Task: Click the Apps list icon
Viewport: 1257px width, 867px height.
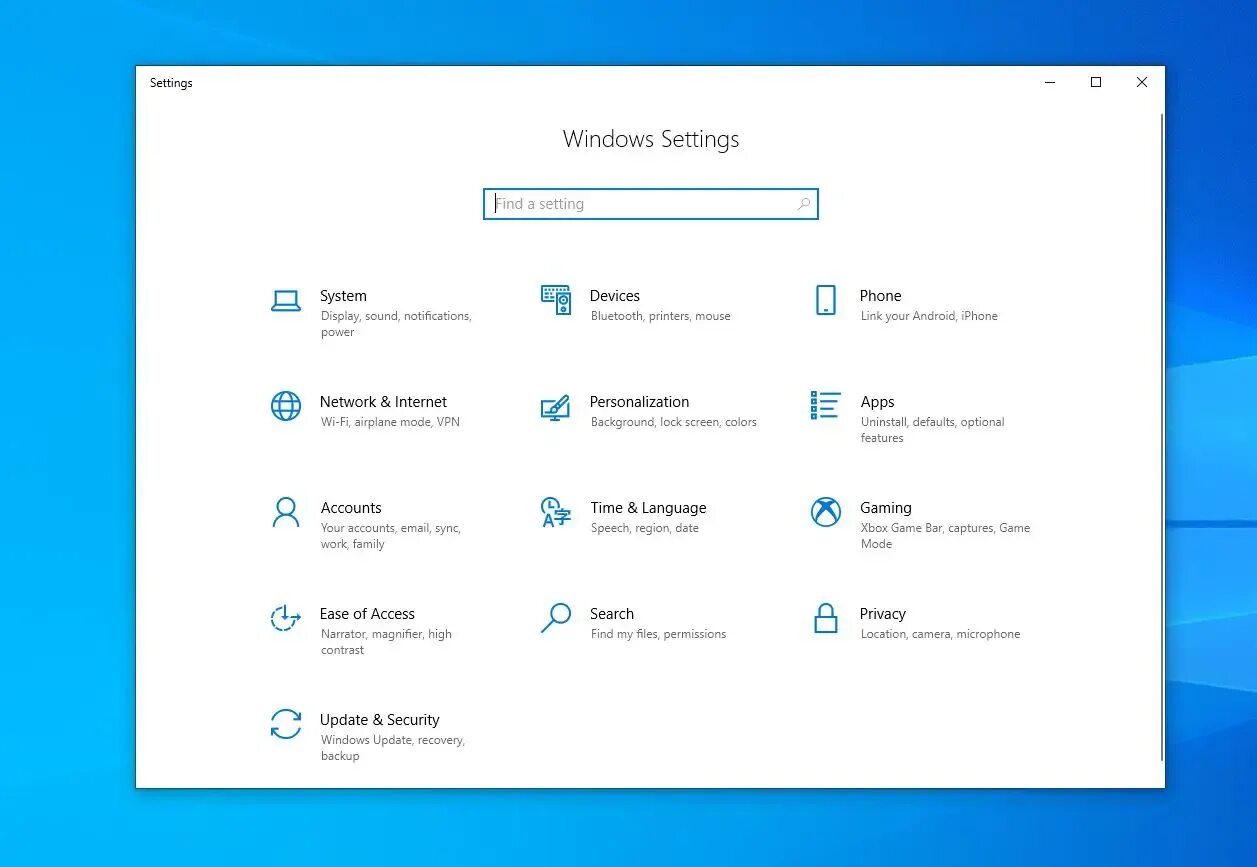Action: (x=825, y=405)
